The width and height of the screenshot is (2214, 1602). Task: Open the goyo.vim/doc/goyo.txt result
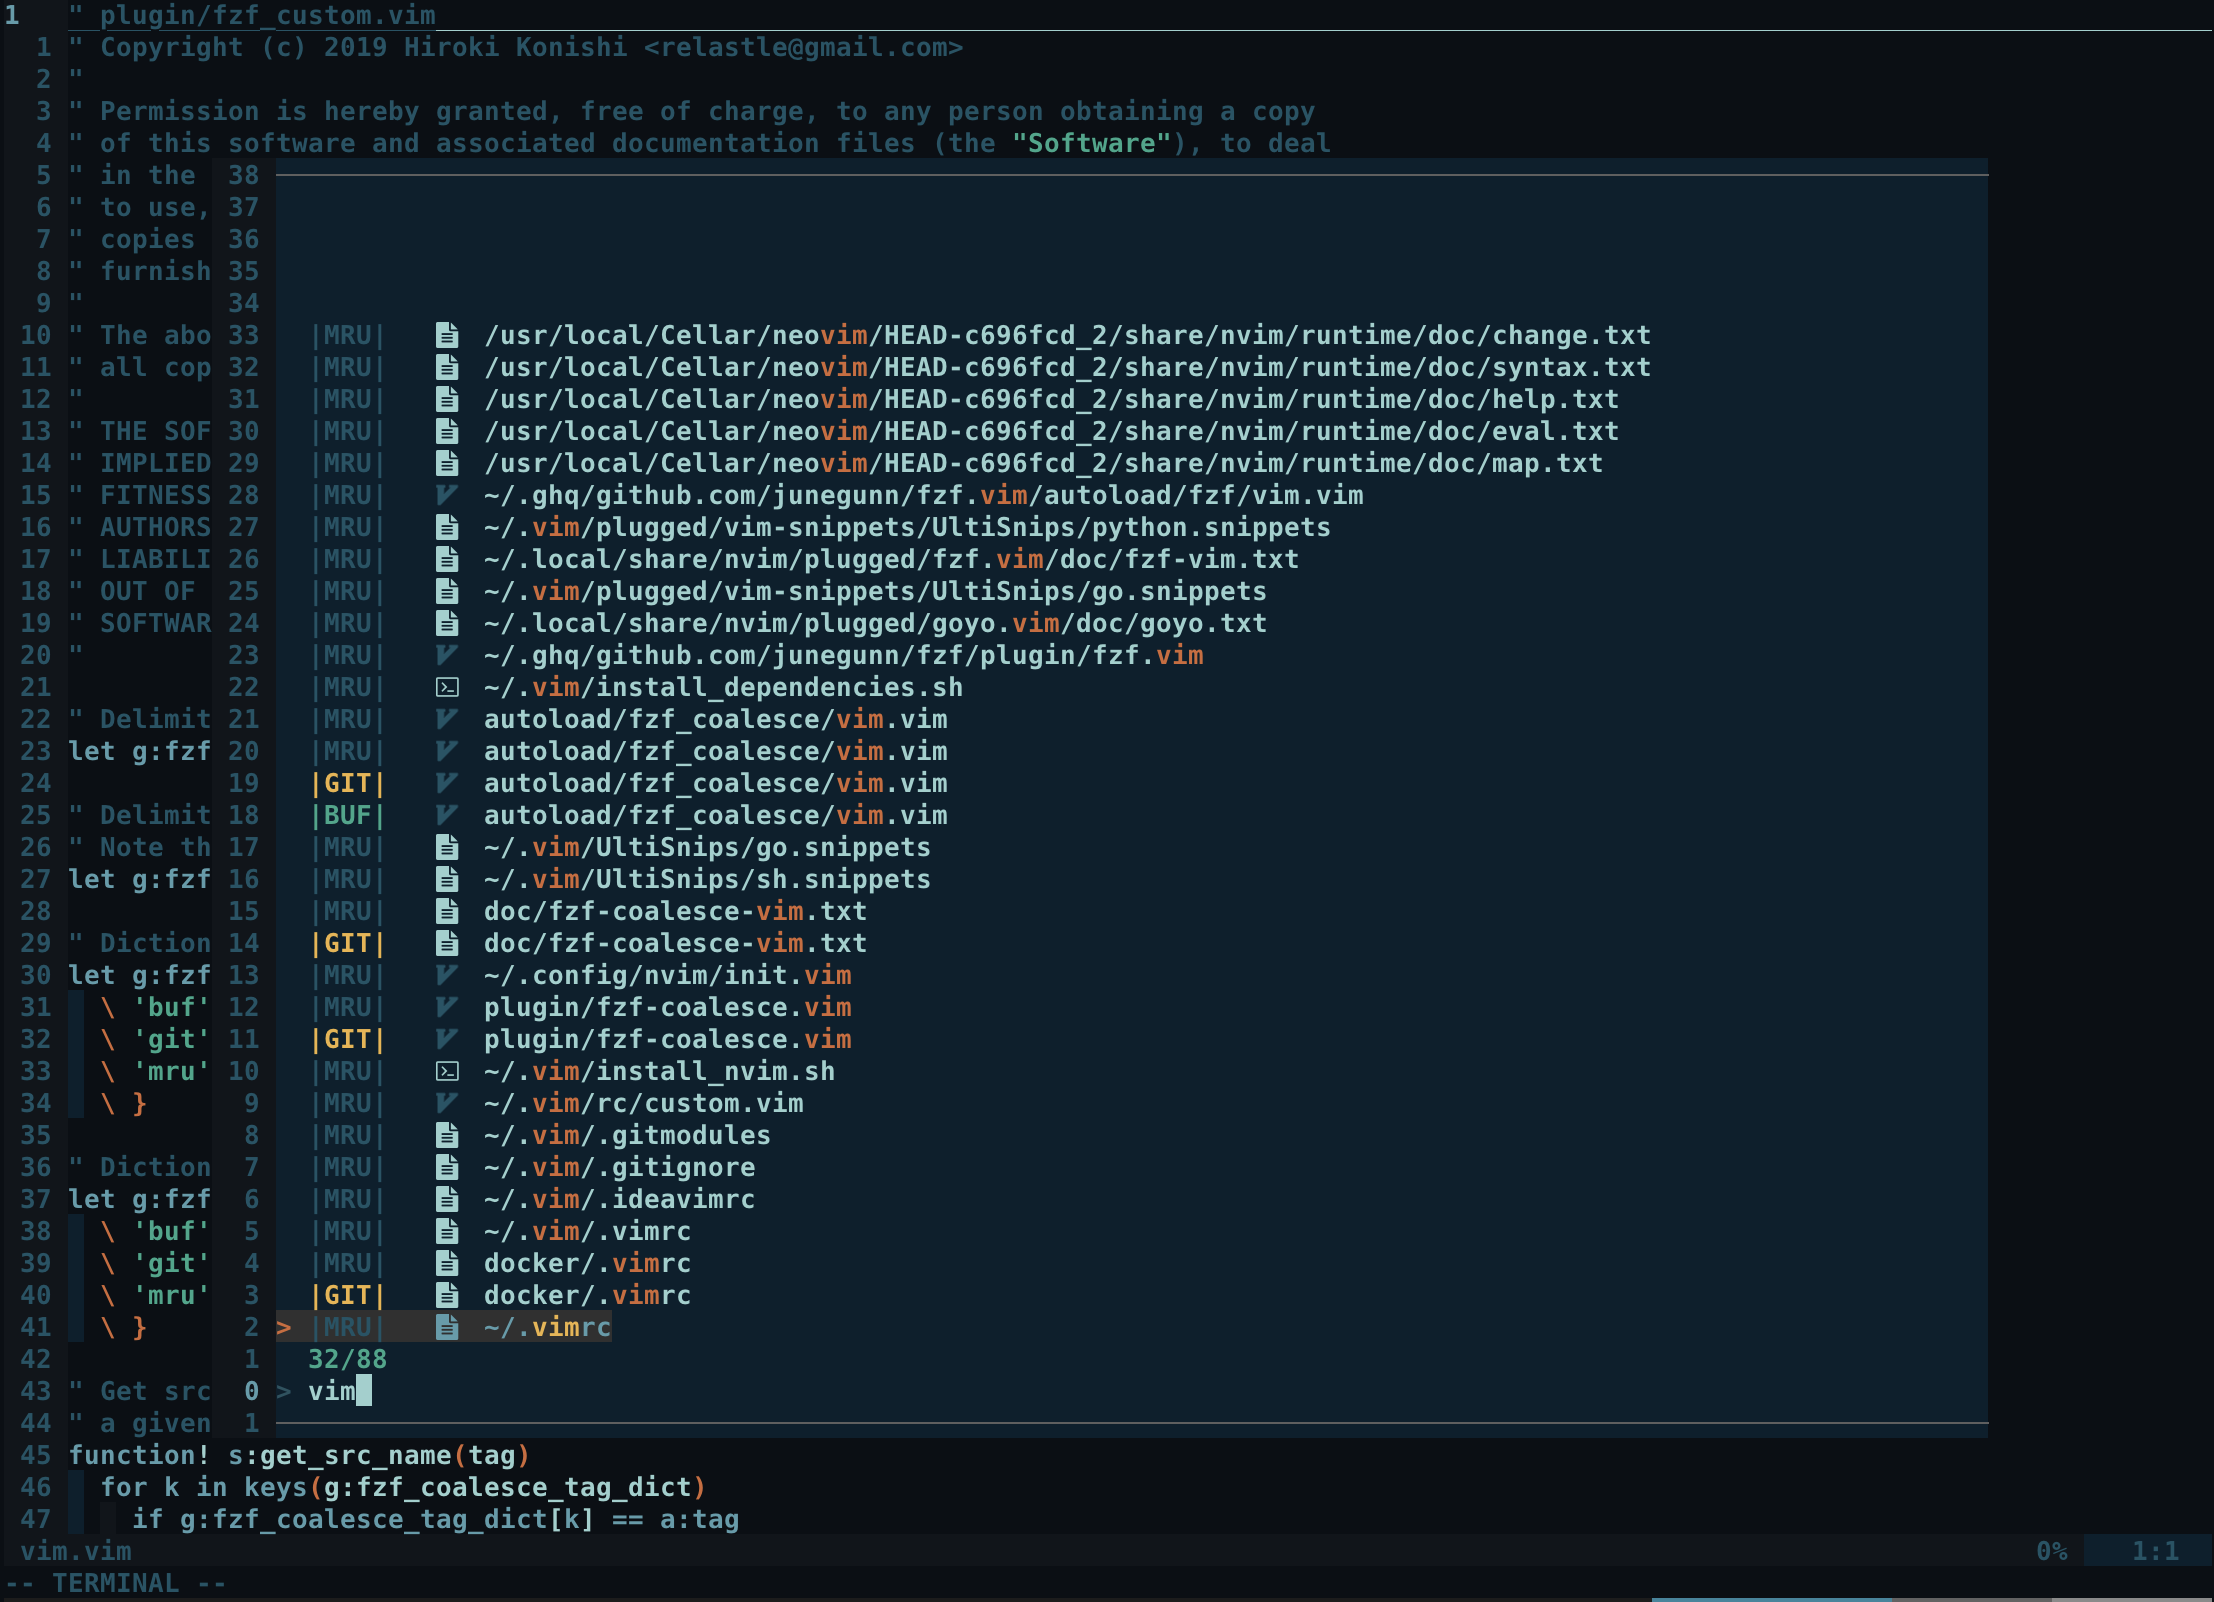(875, 623)
